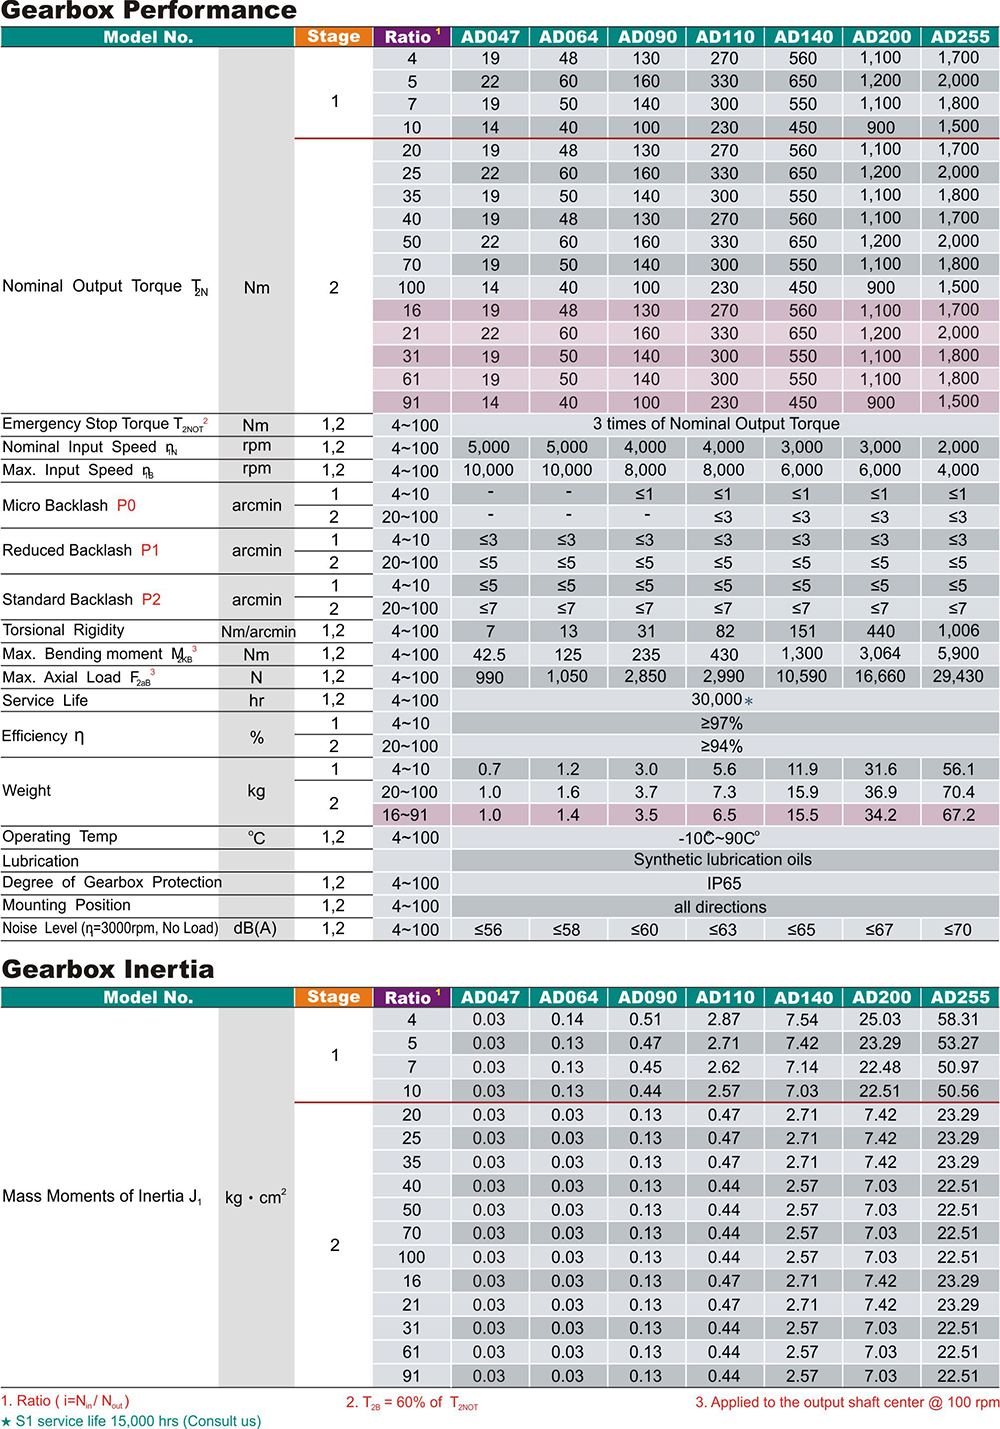Select the "990" axial load value
Image resolution: width=1000 pixels, height=1429 pixels.
[489, 677]
